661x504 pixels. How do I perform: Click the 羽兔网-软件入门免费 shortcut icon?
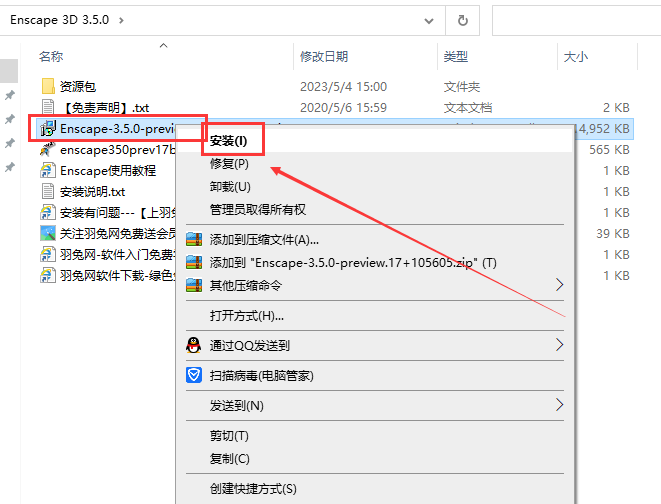point(48,255)
